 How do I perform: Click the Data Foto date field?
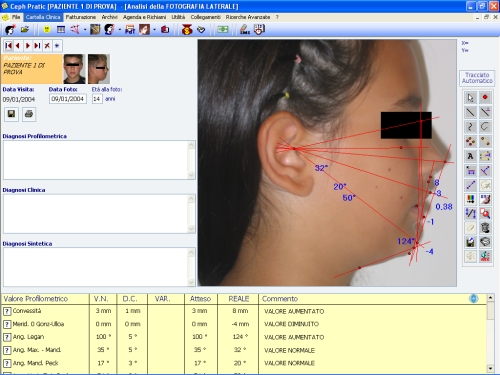68,99
